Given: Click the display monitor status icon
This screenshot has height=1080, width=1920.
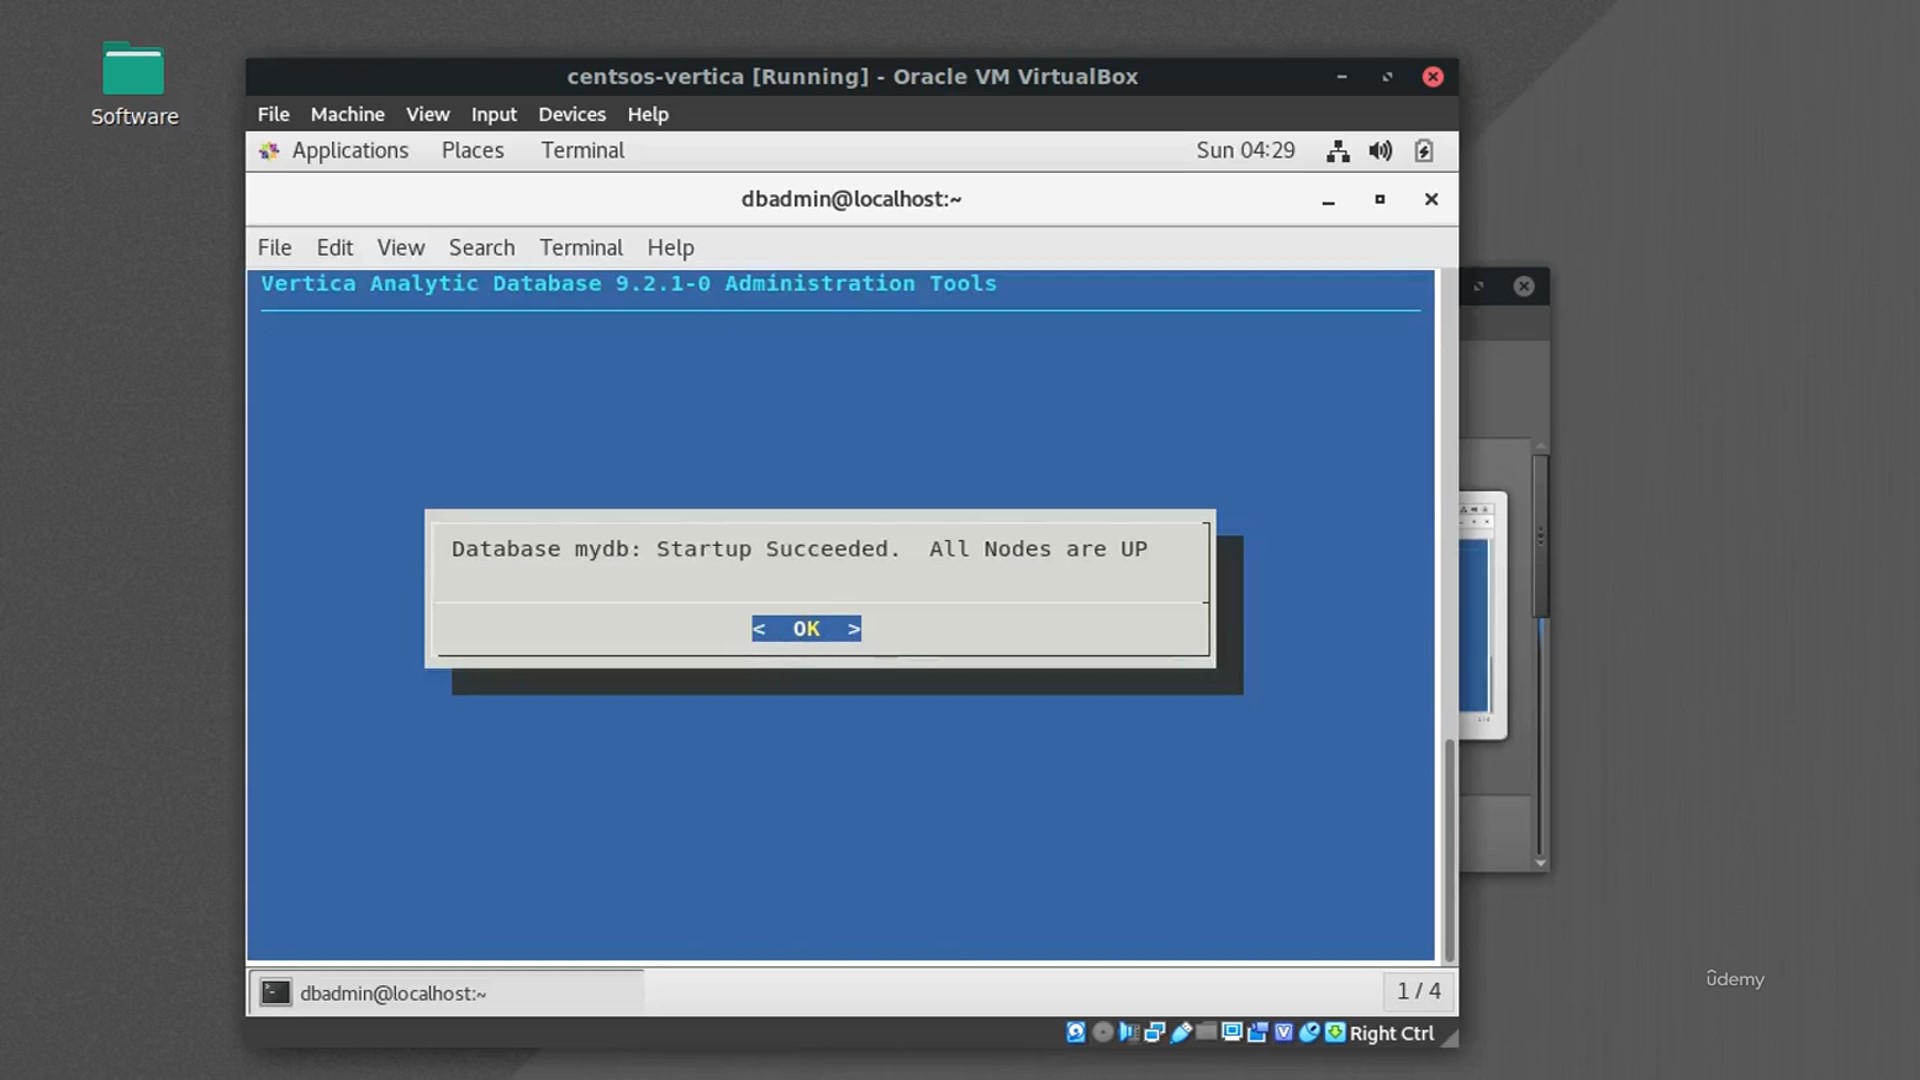Looking at the screenshot, I should point(1232,1032).
